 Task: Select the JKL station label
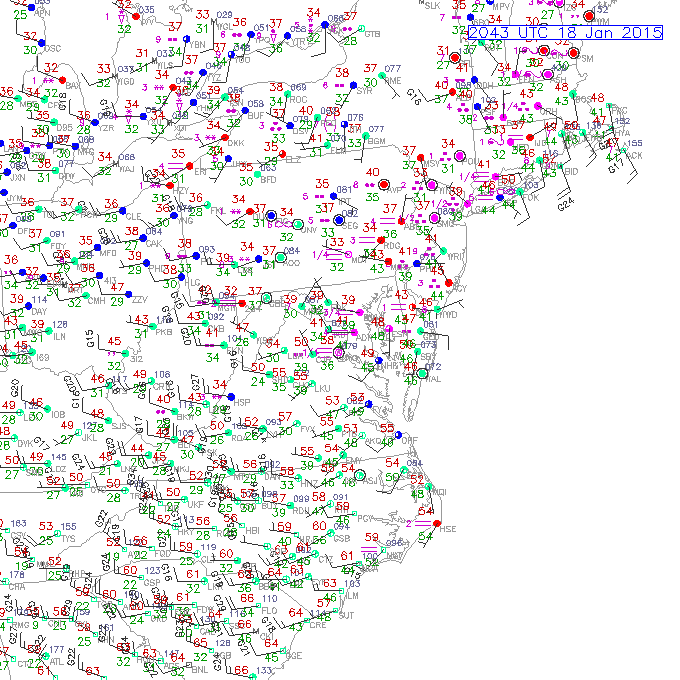click(89, 438)
